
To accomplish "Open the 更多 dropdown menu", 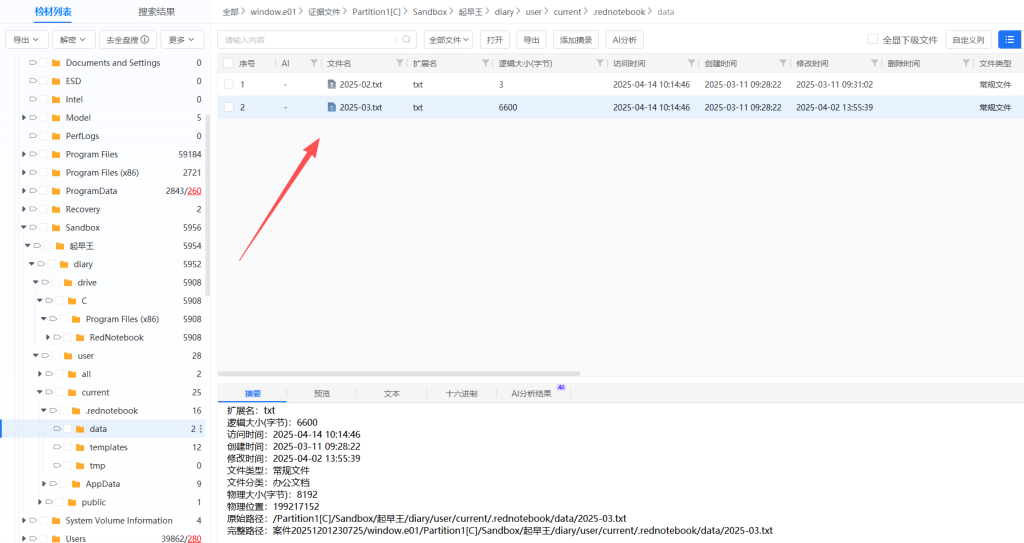I will pyautogui.click(x=181, y=40).
